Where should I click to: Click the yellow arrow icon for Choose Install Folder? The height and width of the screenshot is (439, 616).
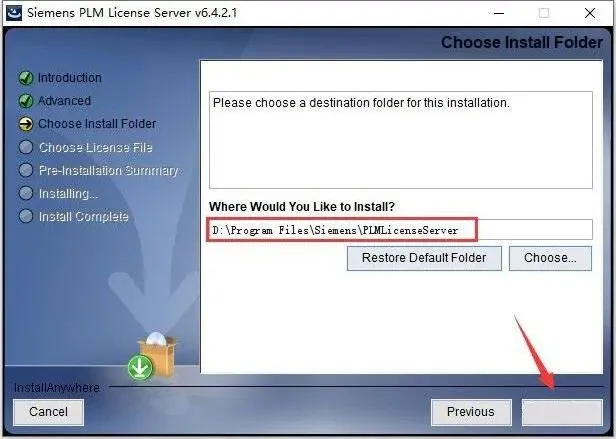pyautogui.click(x=26, y=124)
